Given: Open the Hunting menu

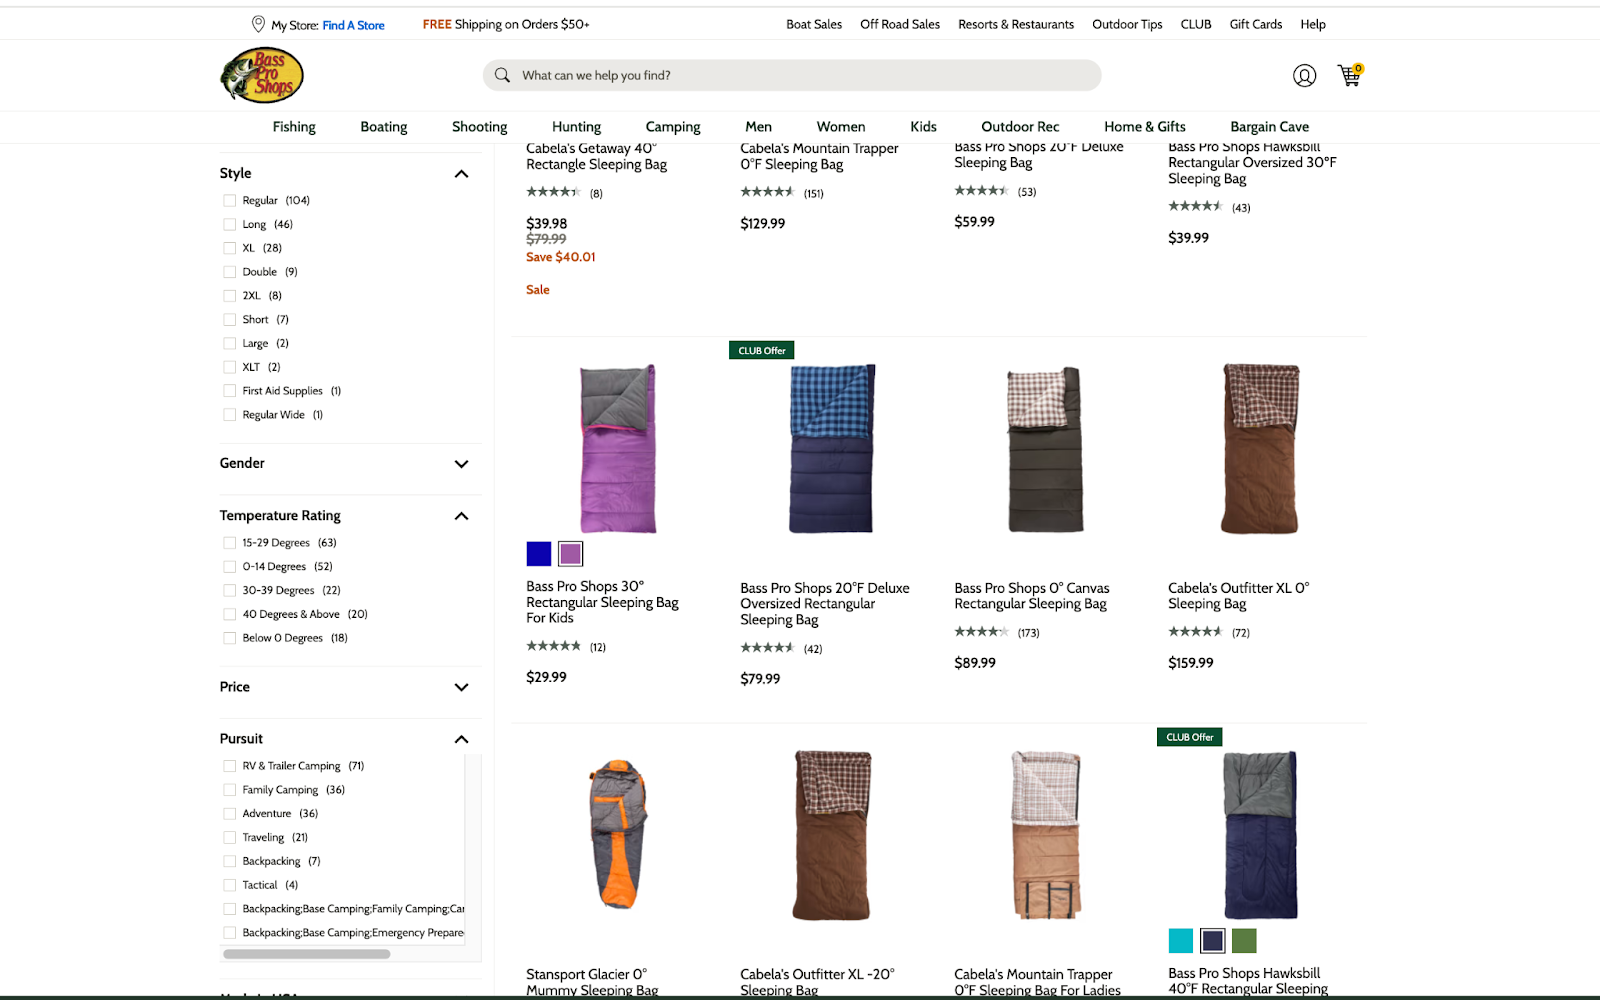Looking at the screenshot, I should [x=577, y=127].
